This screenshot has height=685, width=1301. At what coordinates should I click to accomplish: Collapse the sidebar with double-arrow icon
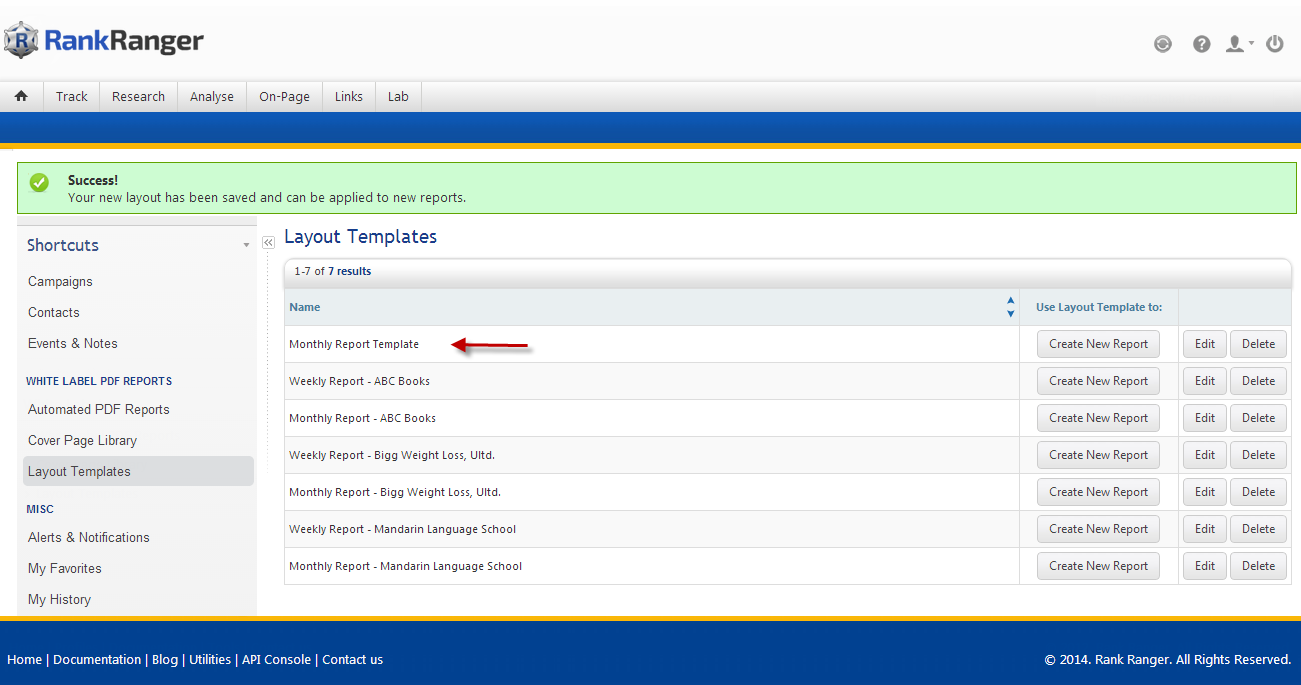coord(268,243)
